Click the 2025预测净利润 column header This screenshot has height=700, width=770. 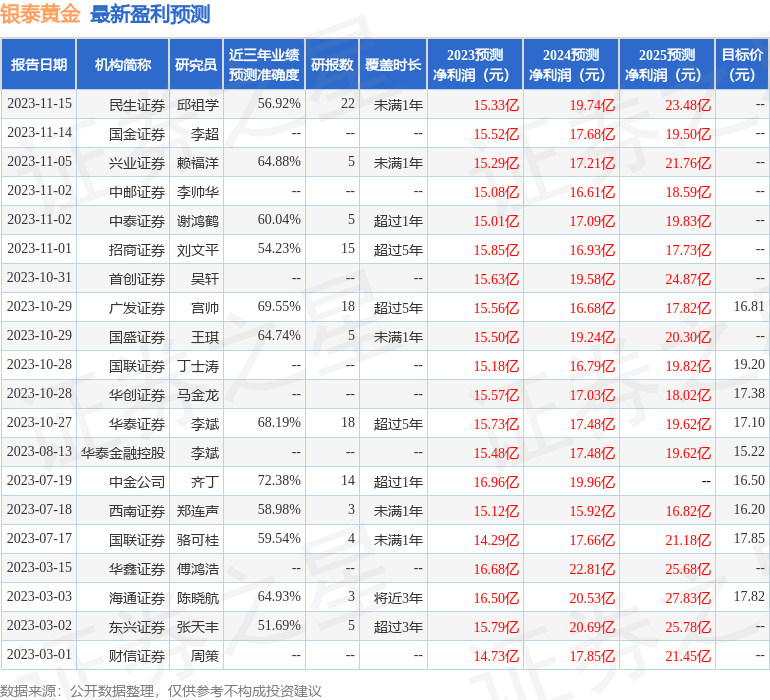[x=667, y=64]
